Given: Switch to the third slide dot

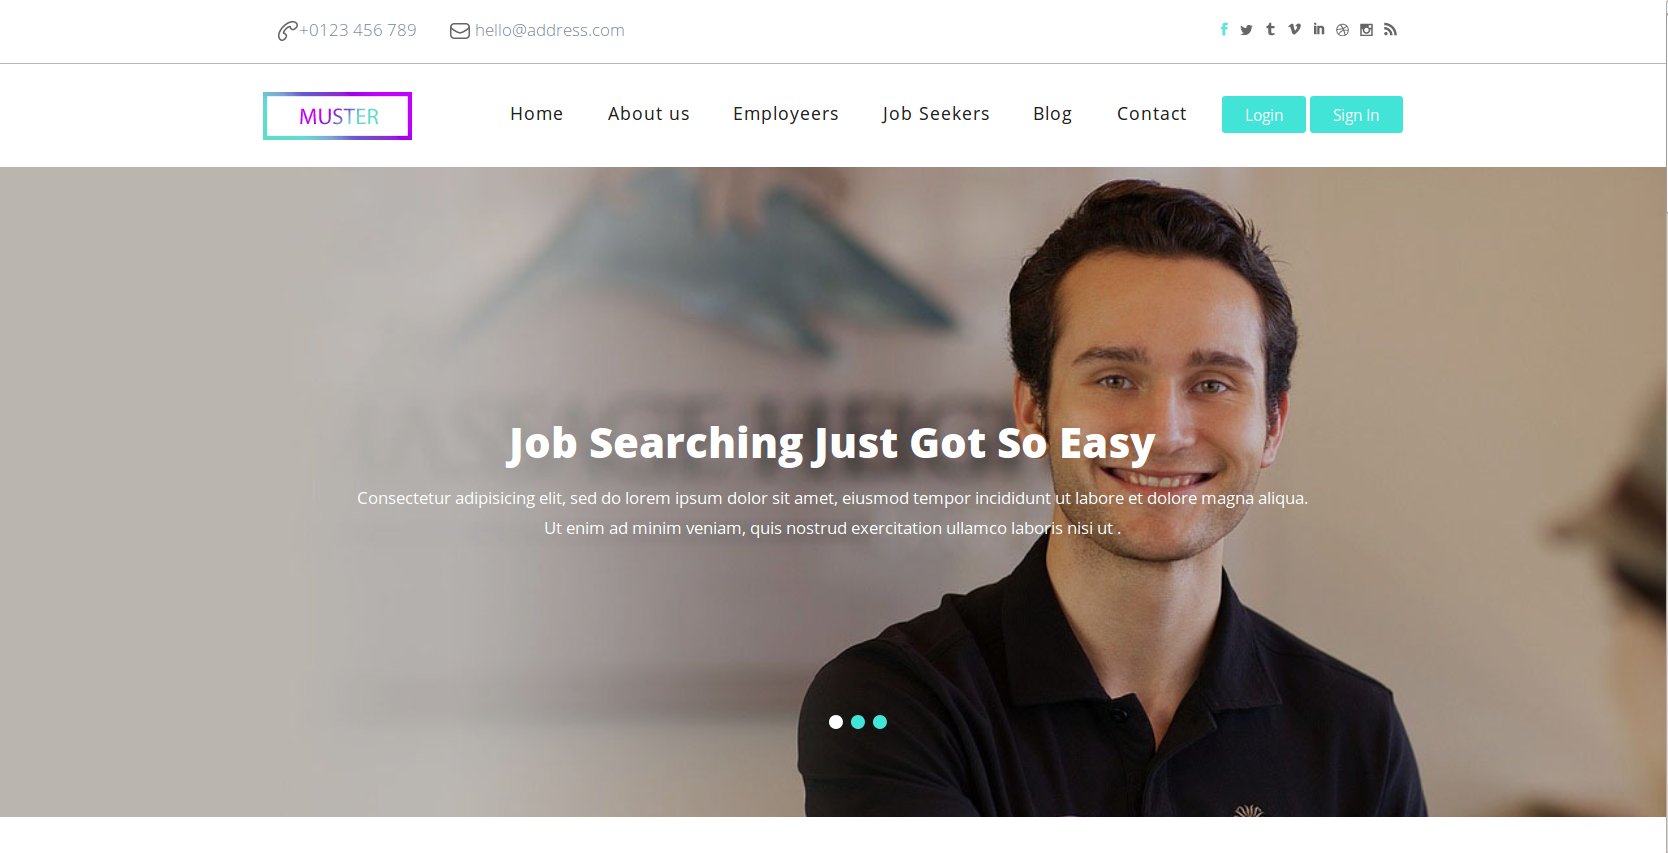Looking at the screenshot, I should coord(880,722).
